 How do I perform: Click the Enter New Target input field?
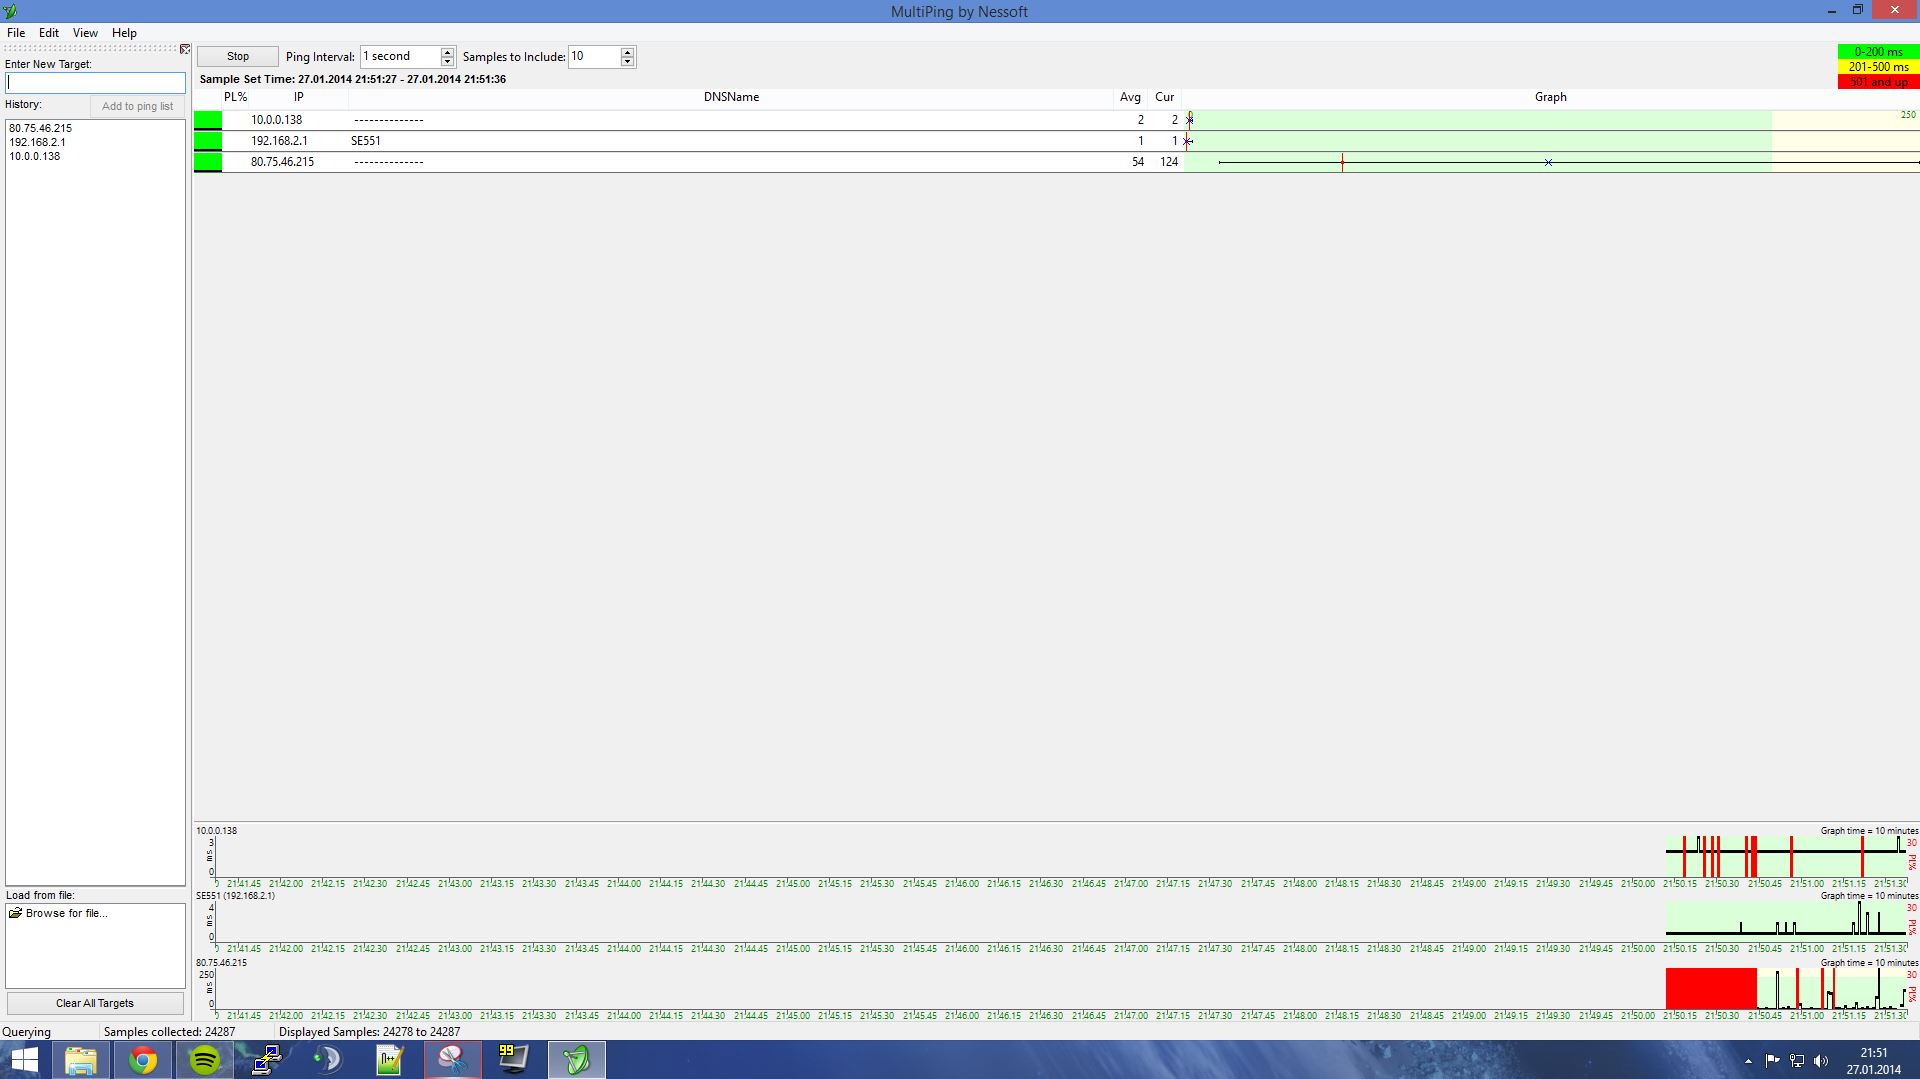(x=95, y=83)
